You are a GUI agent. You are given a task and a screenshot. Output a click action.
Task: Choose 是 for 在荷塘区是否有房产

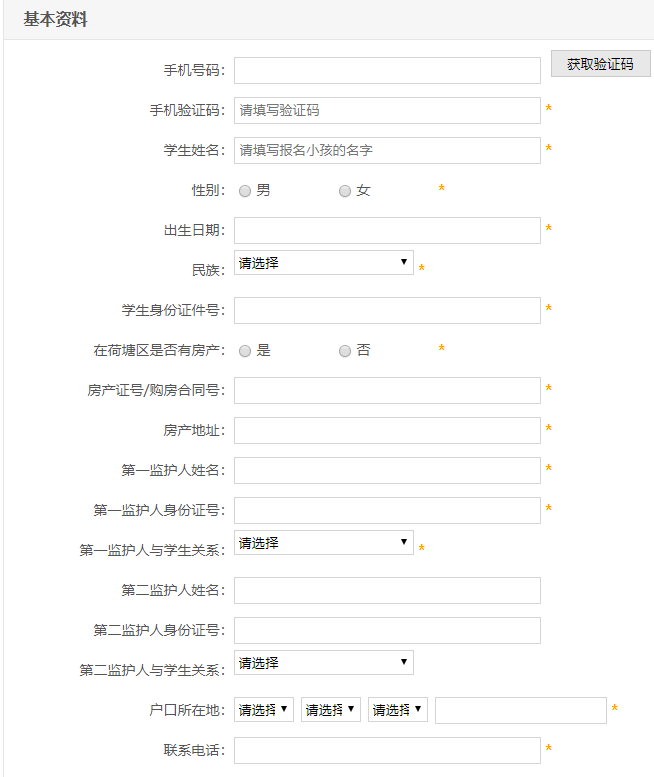click(x=245, y=351)
